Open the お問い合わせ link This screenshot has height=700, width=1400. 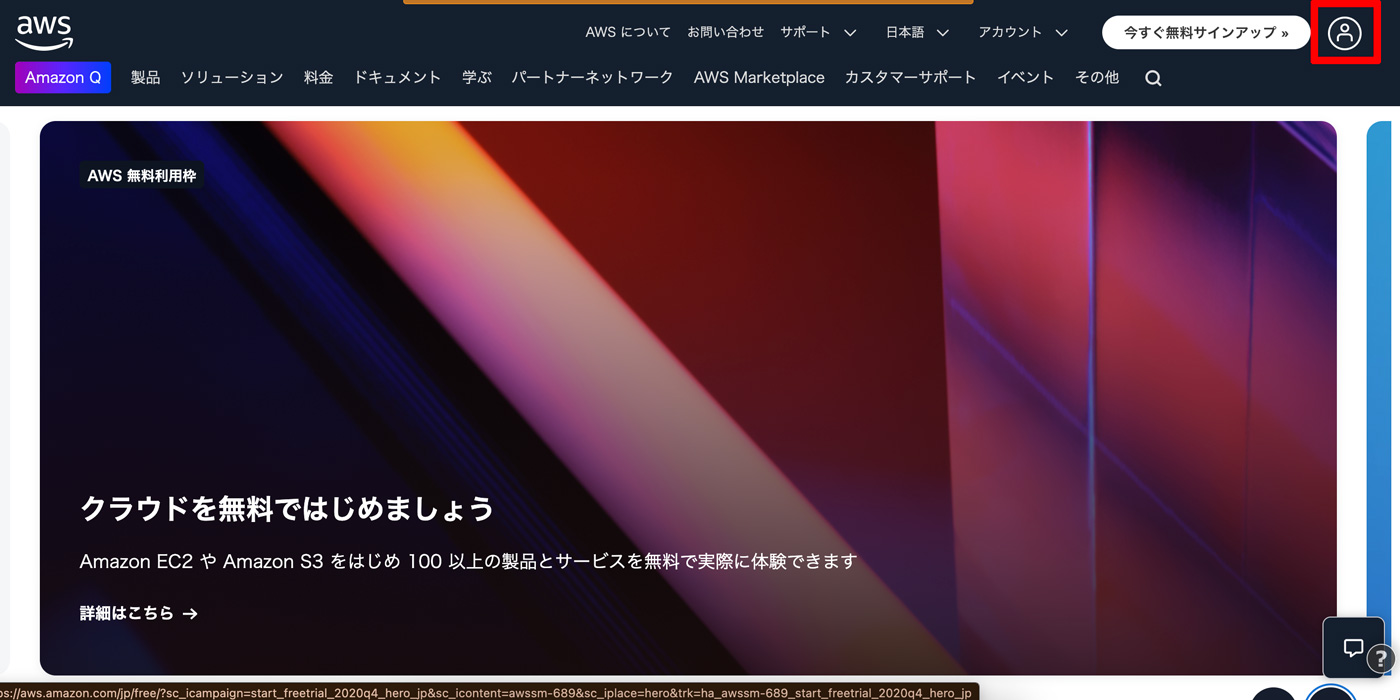coord(726,31)
